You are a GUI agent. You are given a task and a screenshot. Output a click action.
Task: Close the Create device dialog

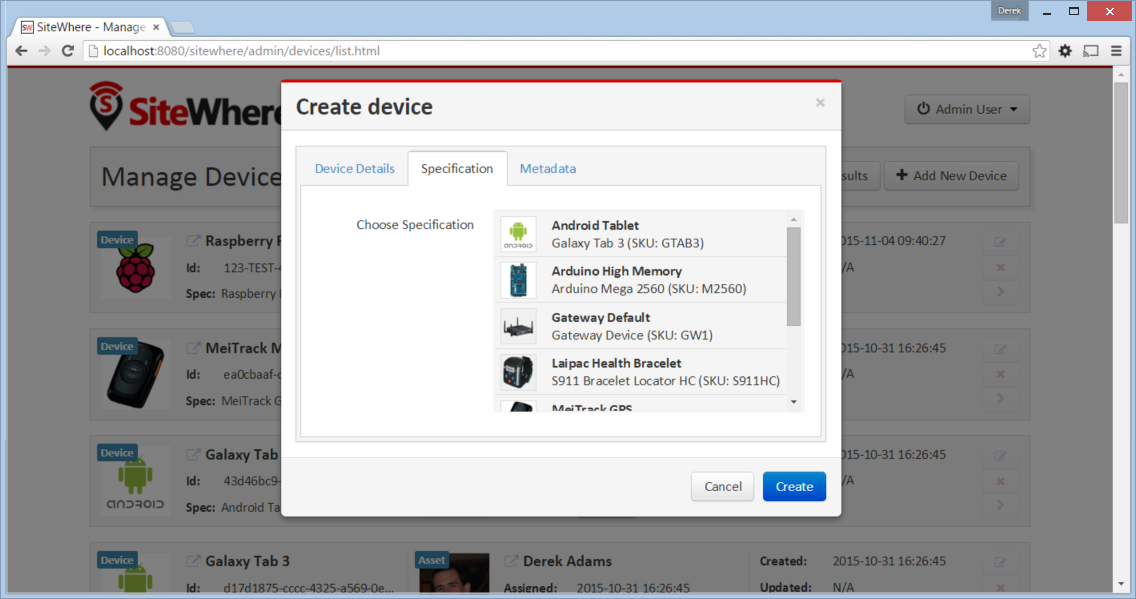(x=820, y=103)
